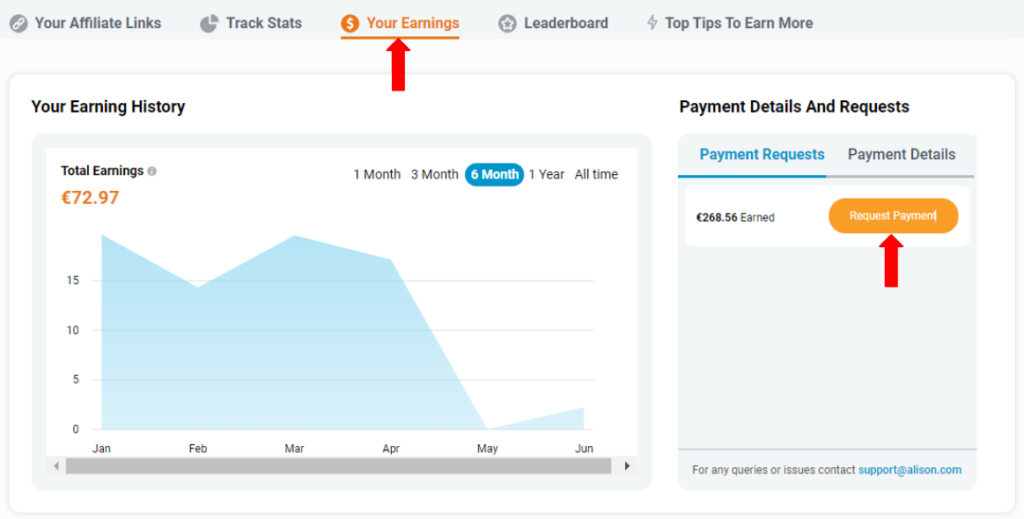Click the horizontal scrollbar under the chart
Image resolution: width=1024 pixels, height=519 pixels.
coord(338,466)
